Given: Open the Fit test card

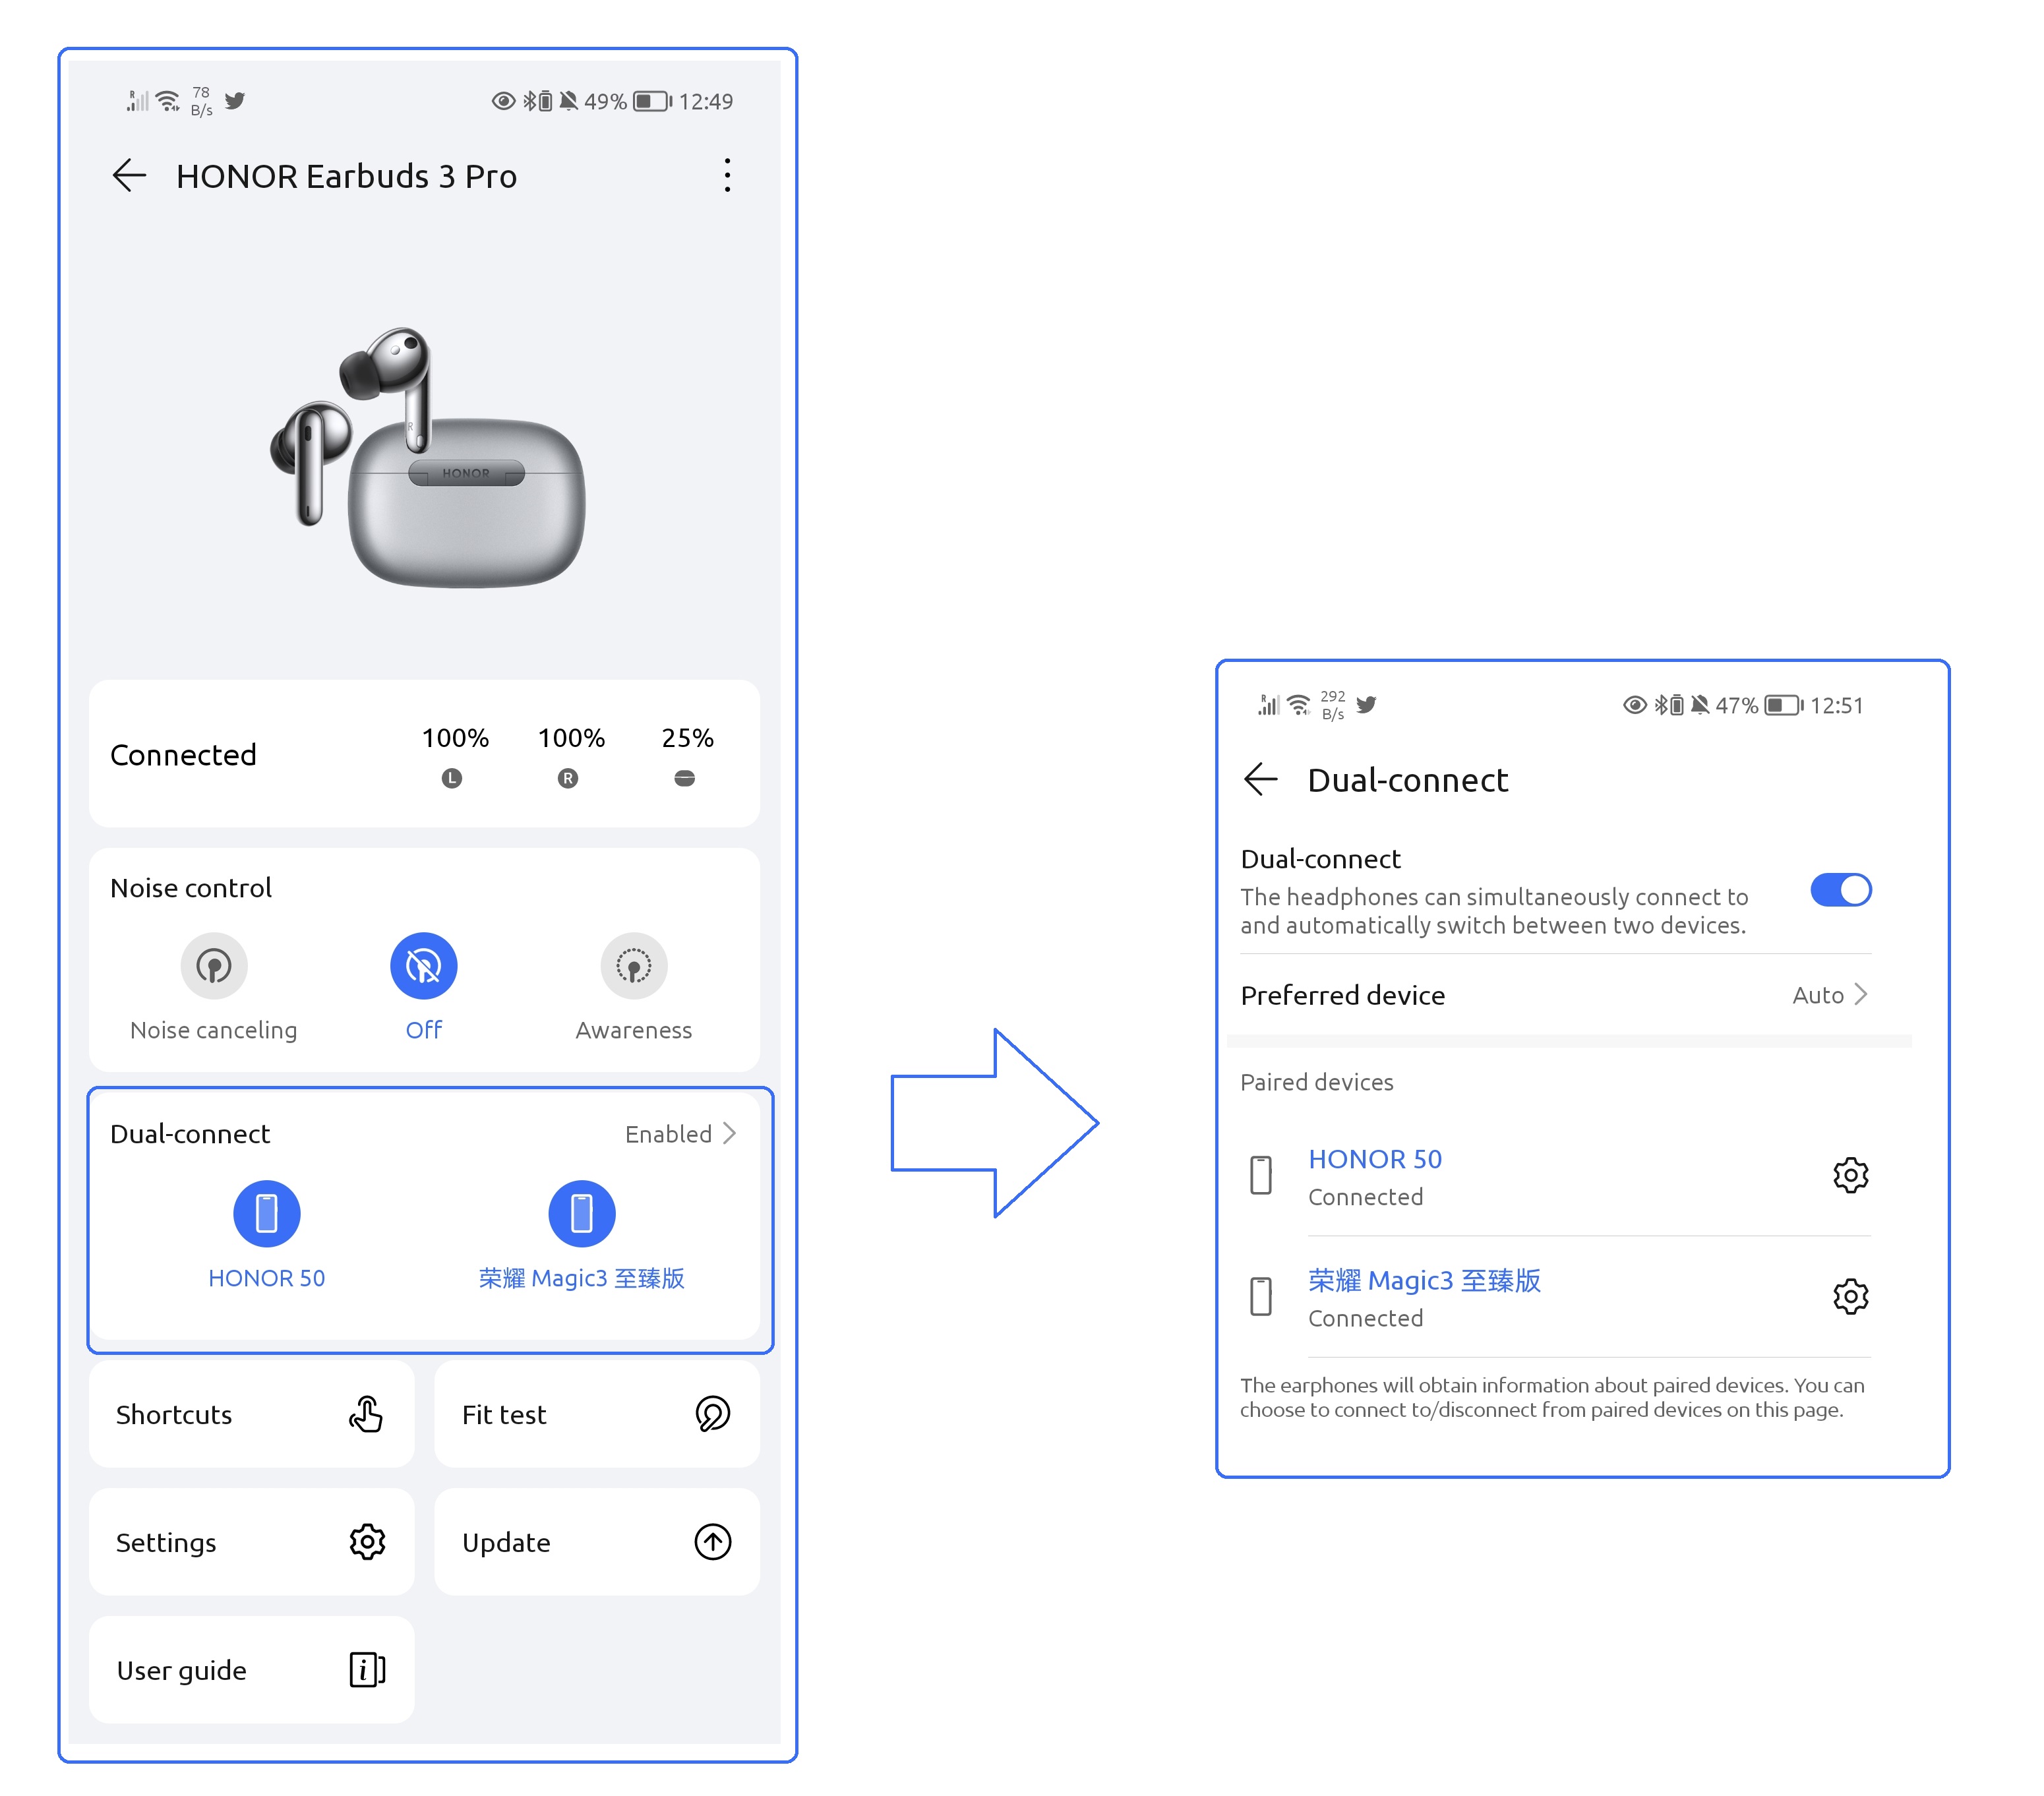Looking at the screenshot, I should pos(596,1414).
